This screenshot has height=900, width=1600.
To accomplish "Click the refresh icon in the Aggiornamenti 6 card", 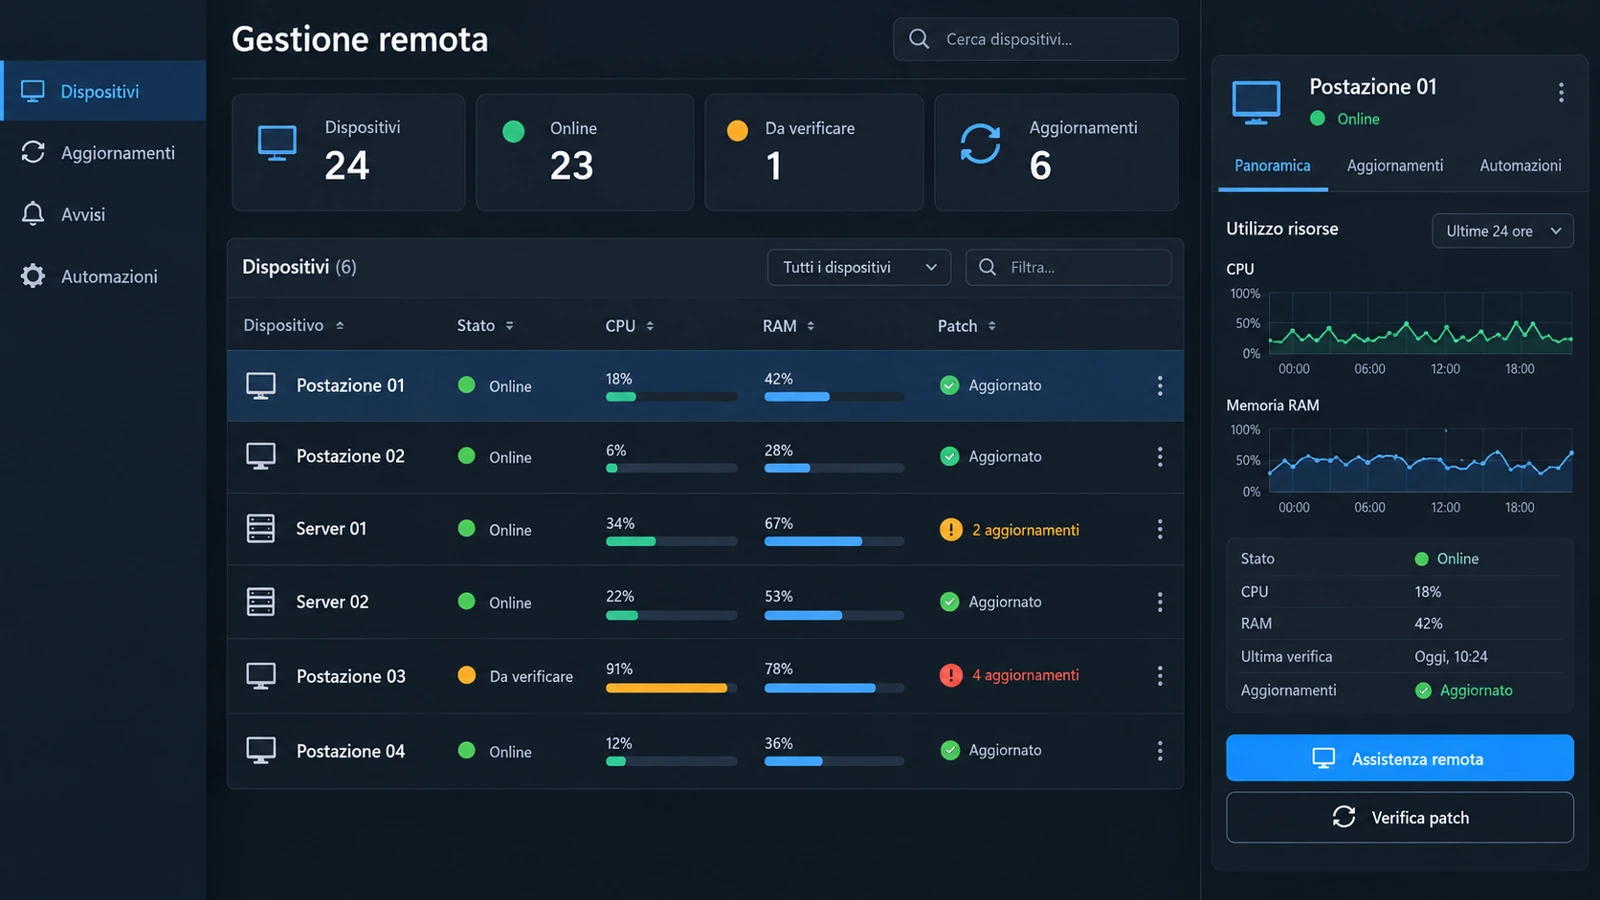I will tap(980, 144).
